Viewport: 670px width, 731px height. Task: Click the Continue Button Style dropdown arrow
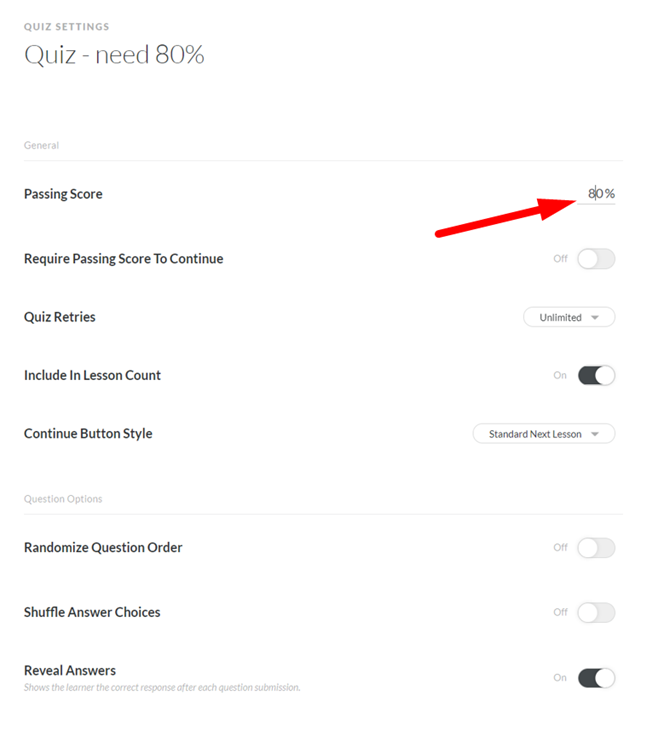[594, 434]
